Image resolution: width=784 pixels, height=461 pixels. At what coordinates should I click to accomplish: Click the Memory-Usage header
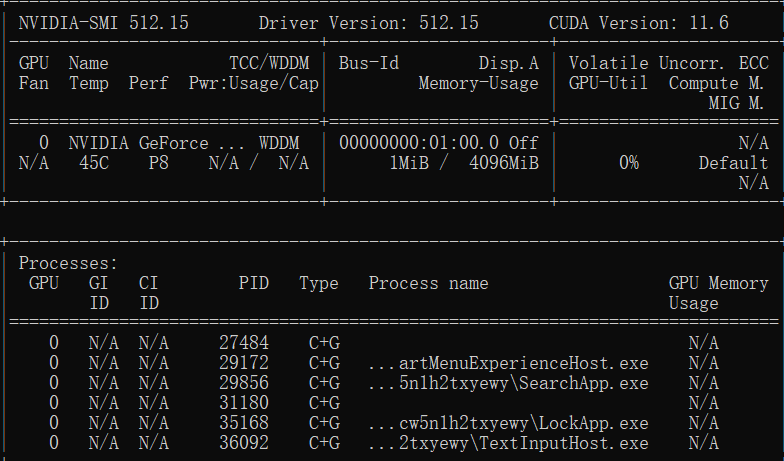pos(478,83)
